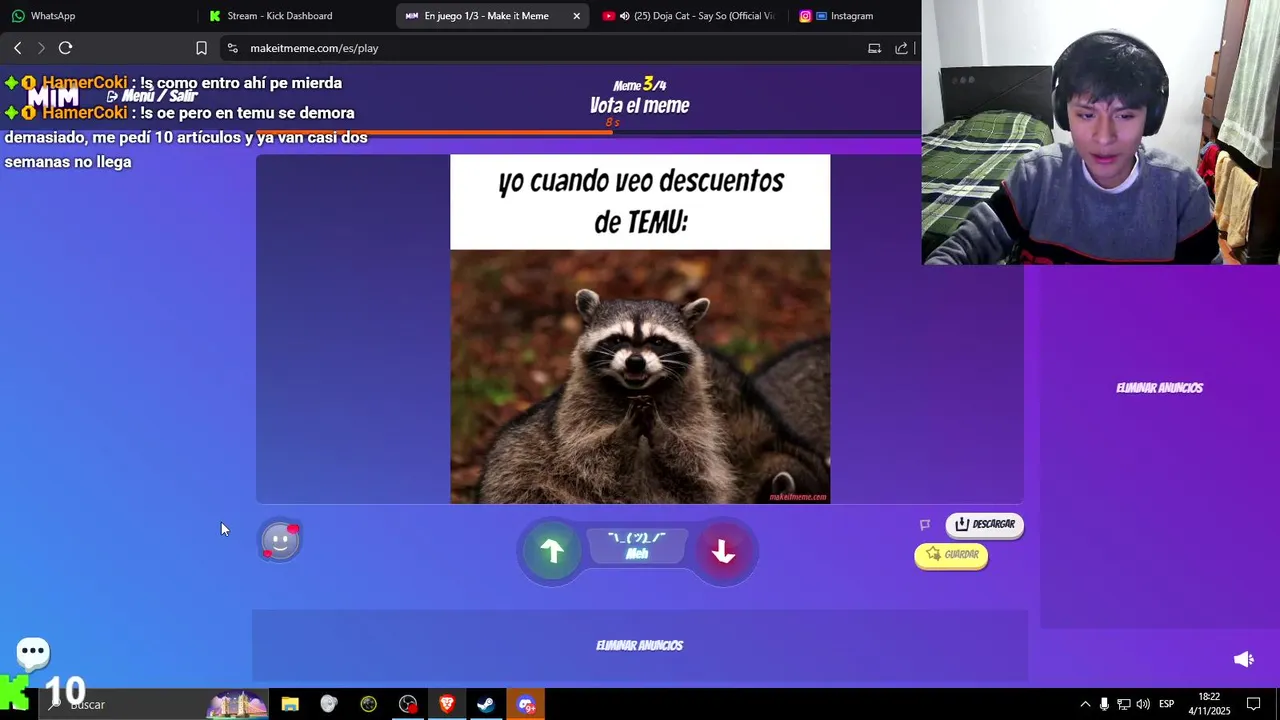Toggle game sound megaphone icon
1280x720 pixels.
[1244, 659]
